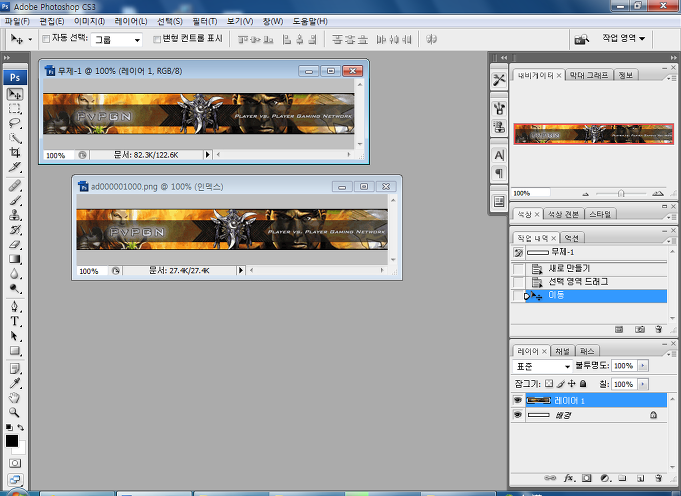Screen dimensions: 681x496
Task: Toggle lock all in Layers panel
Action: (x=583, y=384)
